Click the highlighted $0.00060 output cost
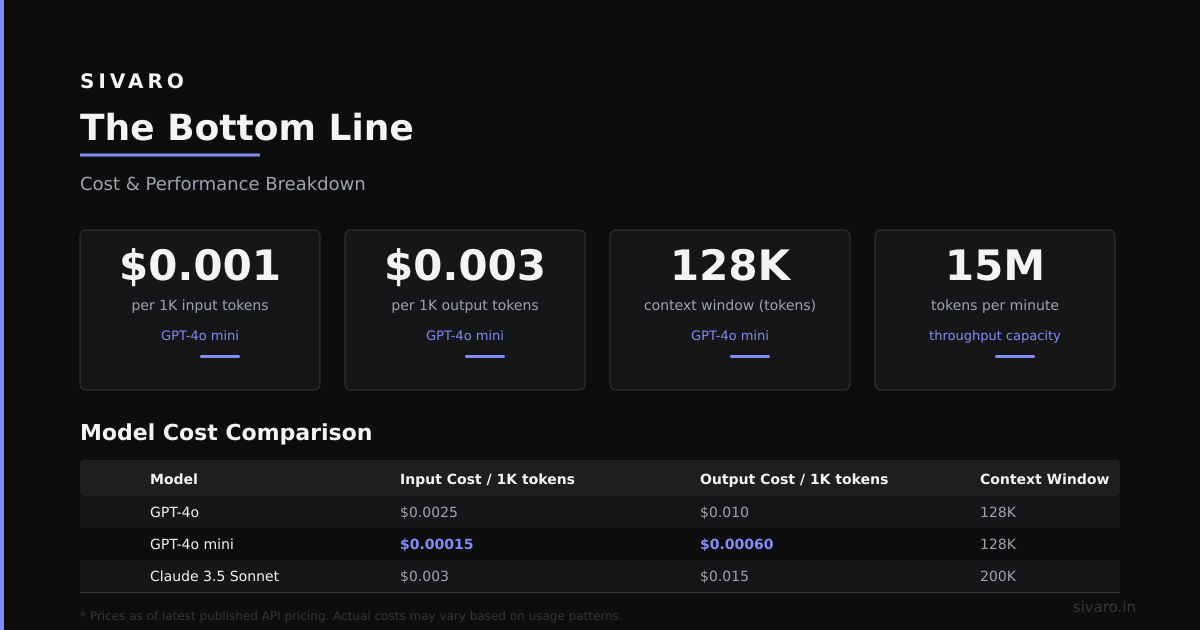Screen dimensions: 1200x630 [x=736, y=544]
